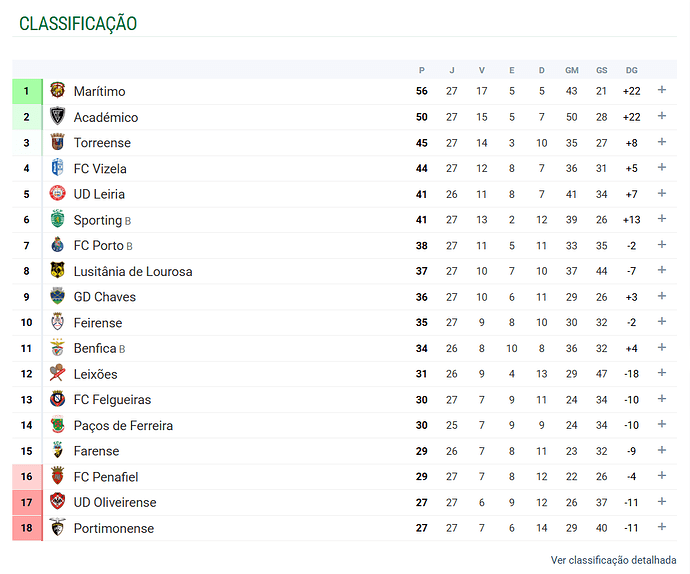Image resolution: width=690 pixels, height=574 pixels.
Task: Click the FC Vizela team logo
Action: [x=57, y=168]
